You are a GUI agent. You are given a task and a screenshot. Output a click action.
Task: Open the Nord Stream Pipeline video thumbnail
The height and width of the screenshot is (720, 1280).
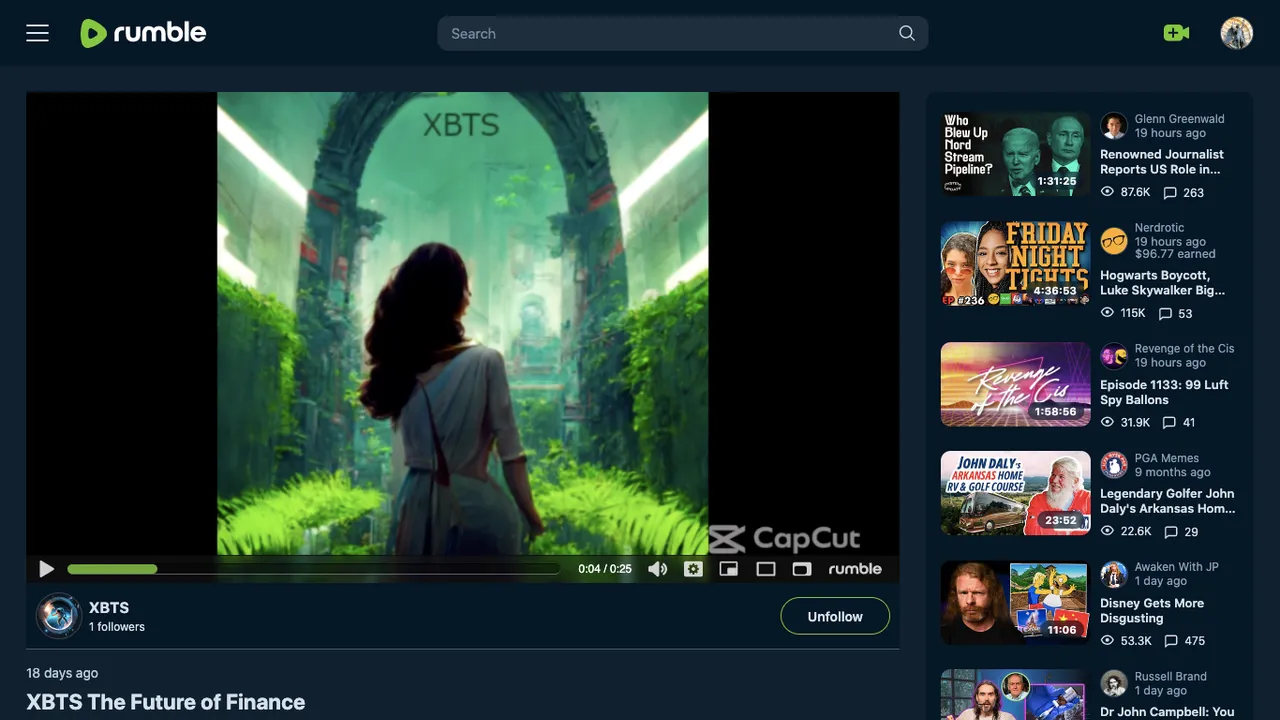coord(1015,154)
